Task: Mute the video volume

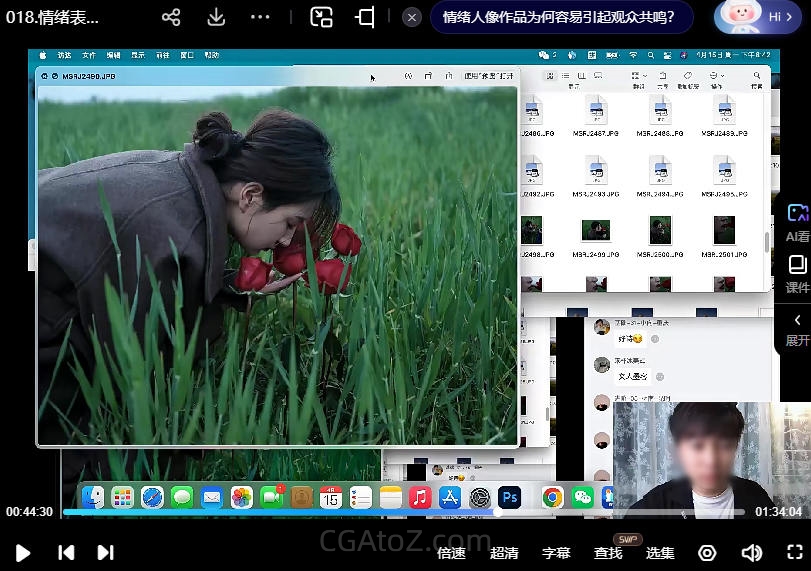Action: coord(751,553)
